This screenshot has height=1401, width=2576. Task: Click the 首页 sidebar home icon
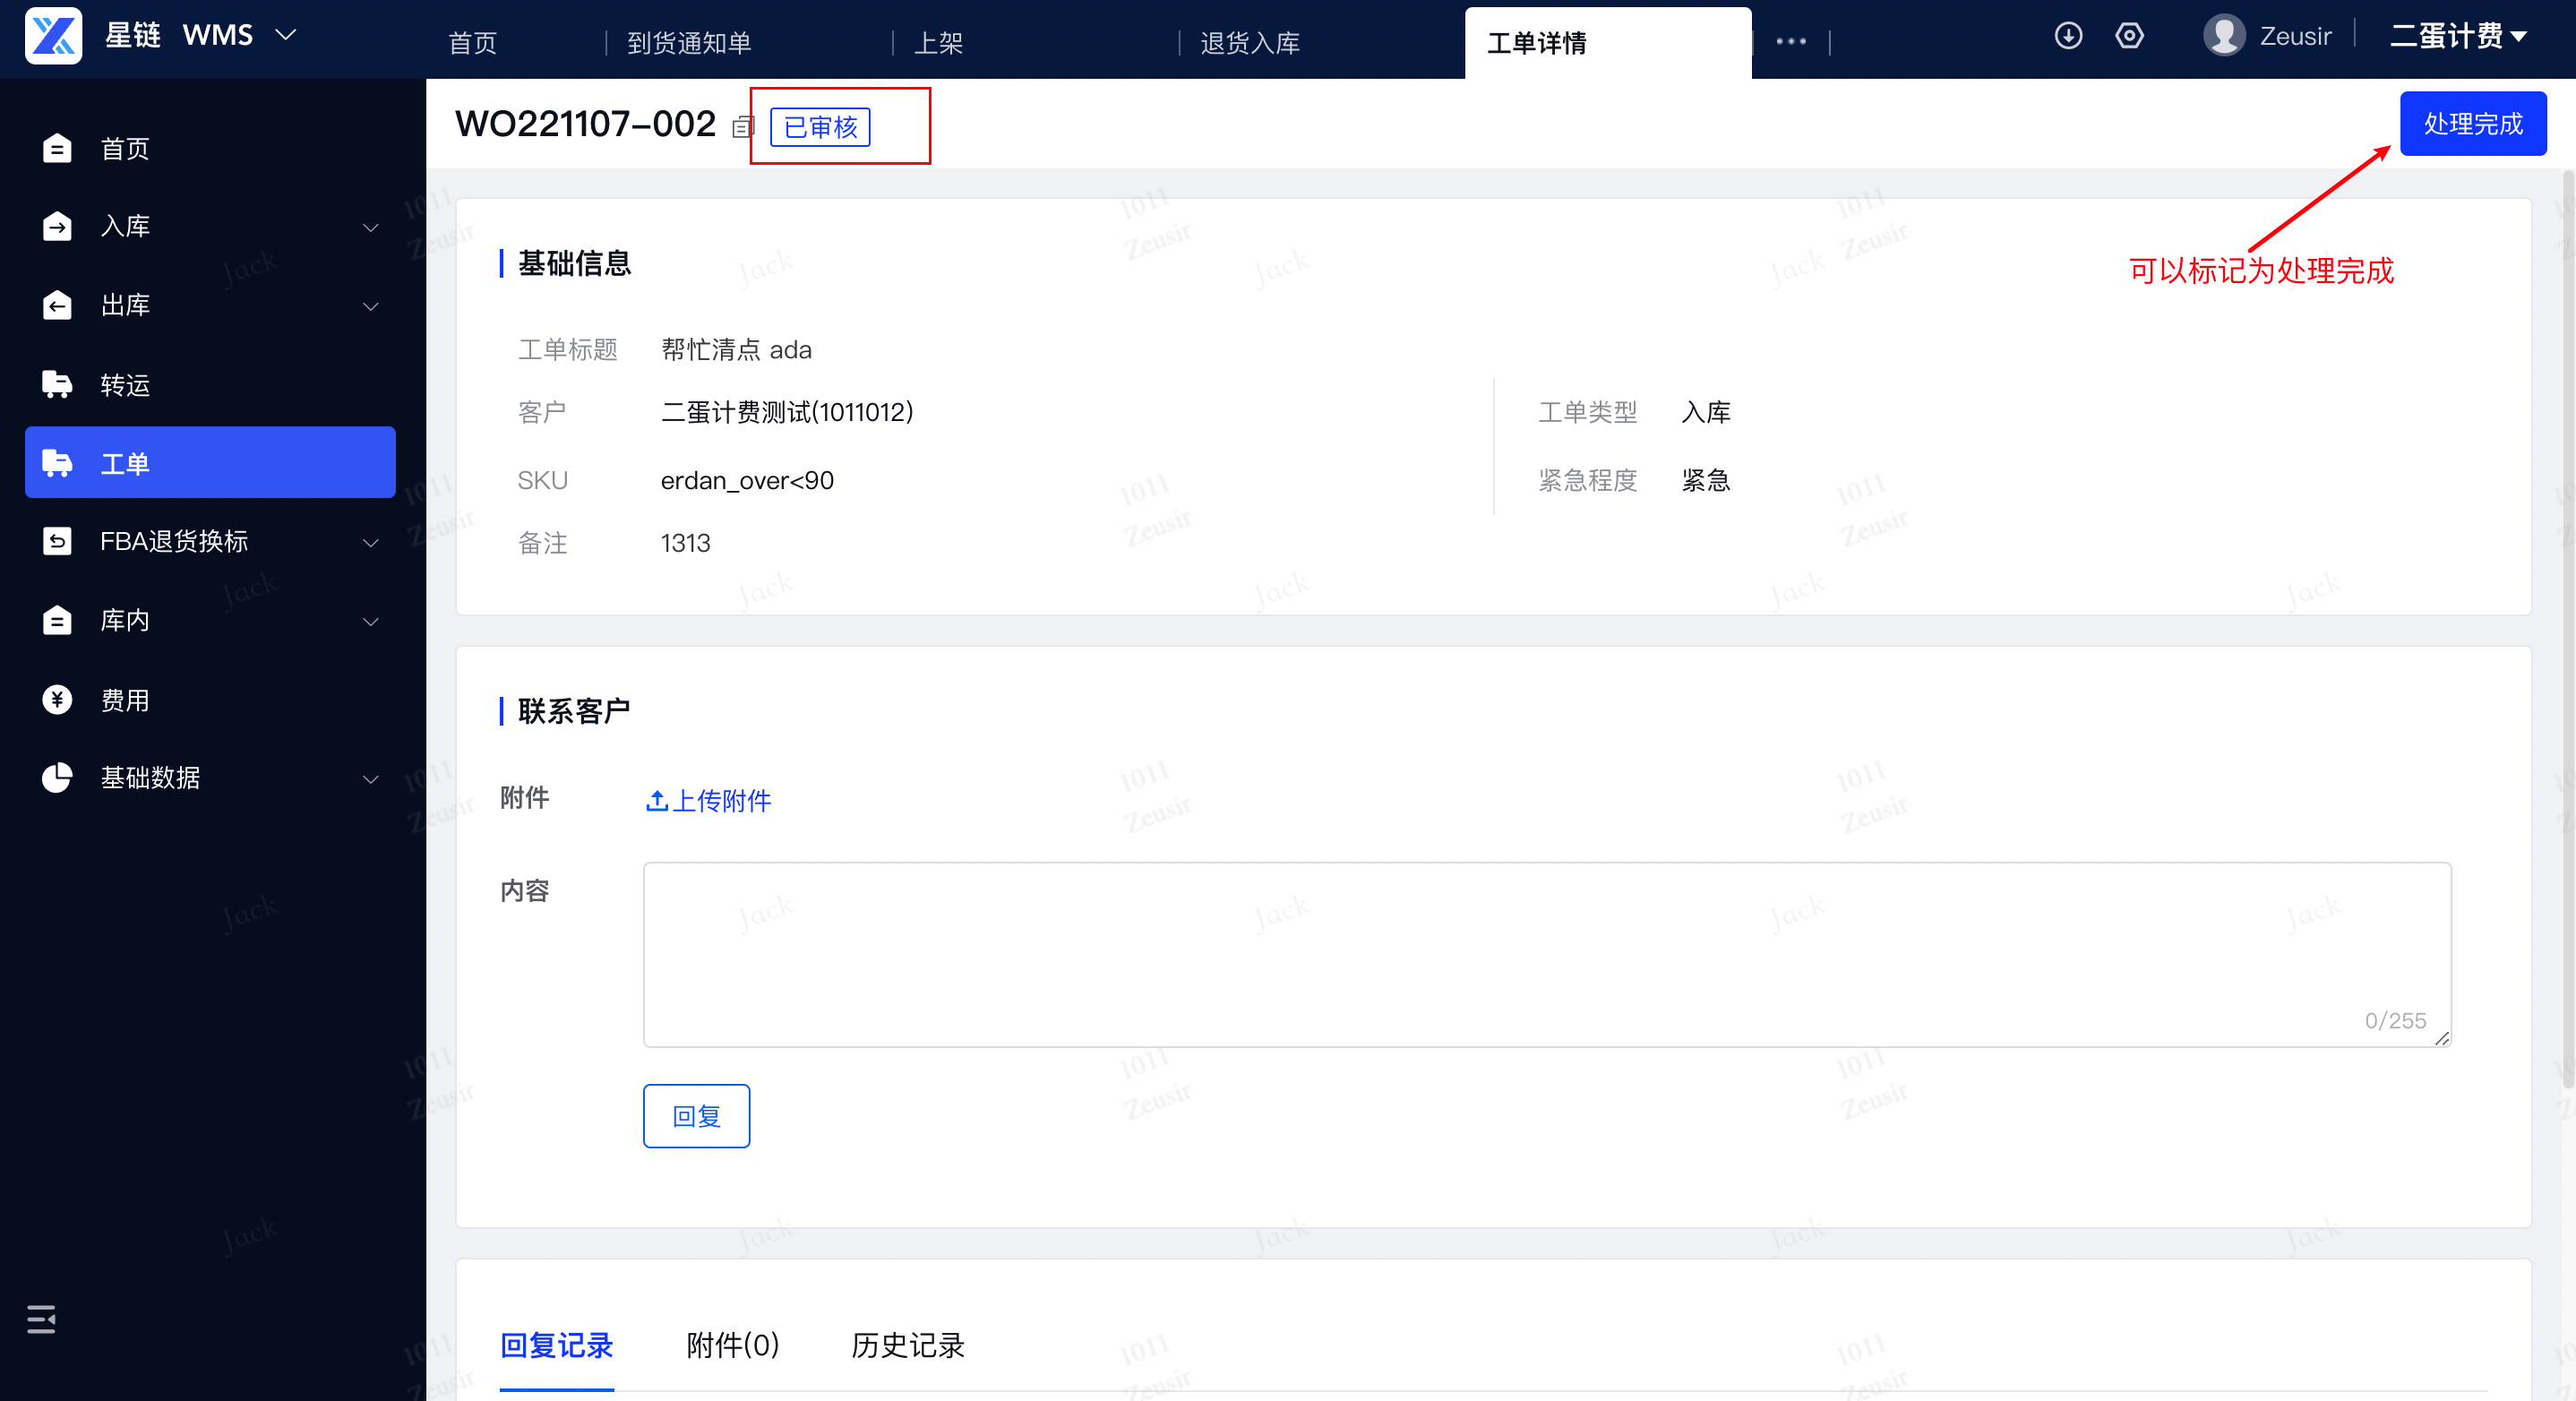[x=57, y=148]
